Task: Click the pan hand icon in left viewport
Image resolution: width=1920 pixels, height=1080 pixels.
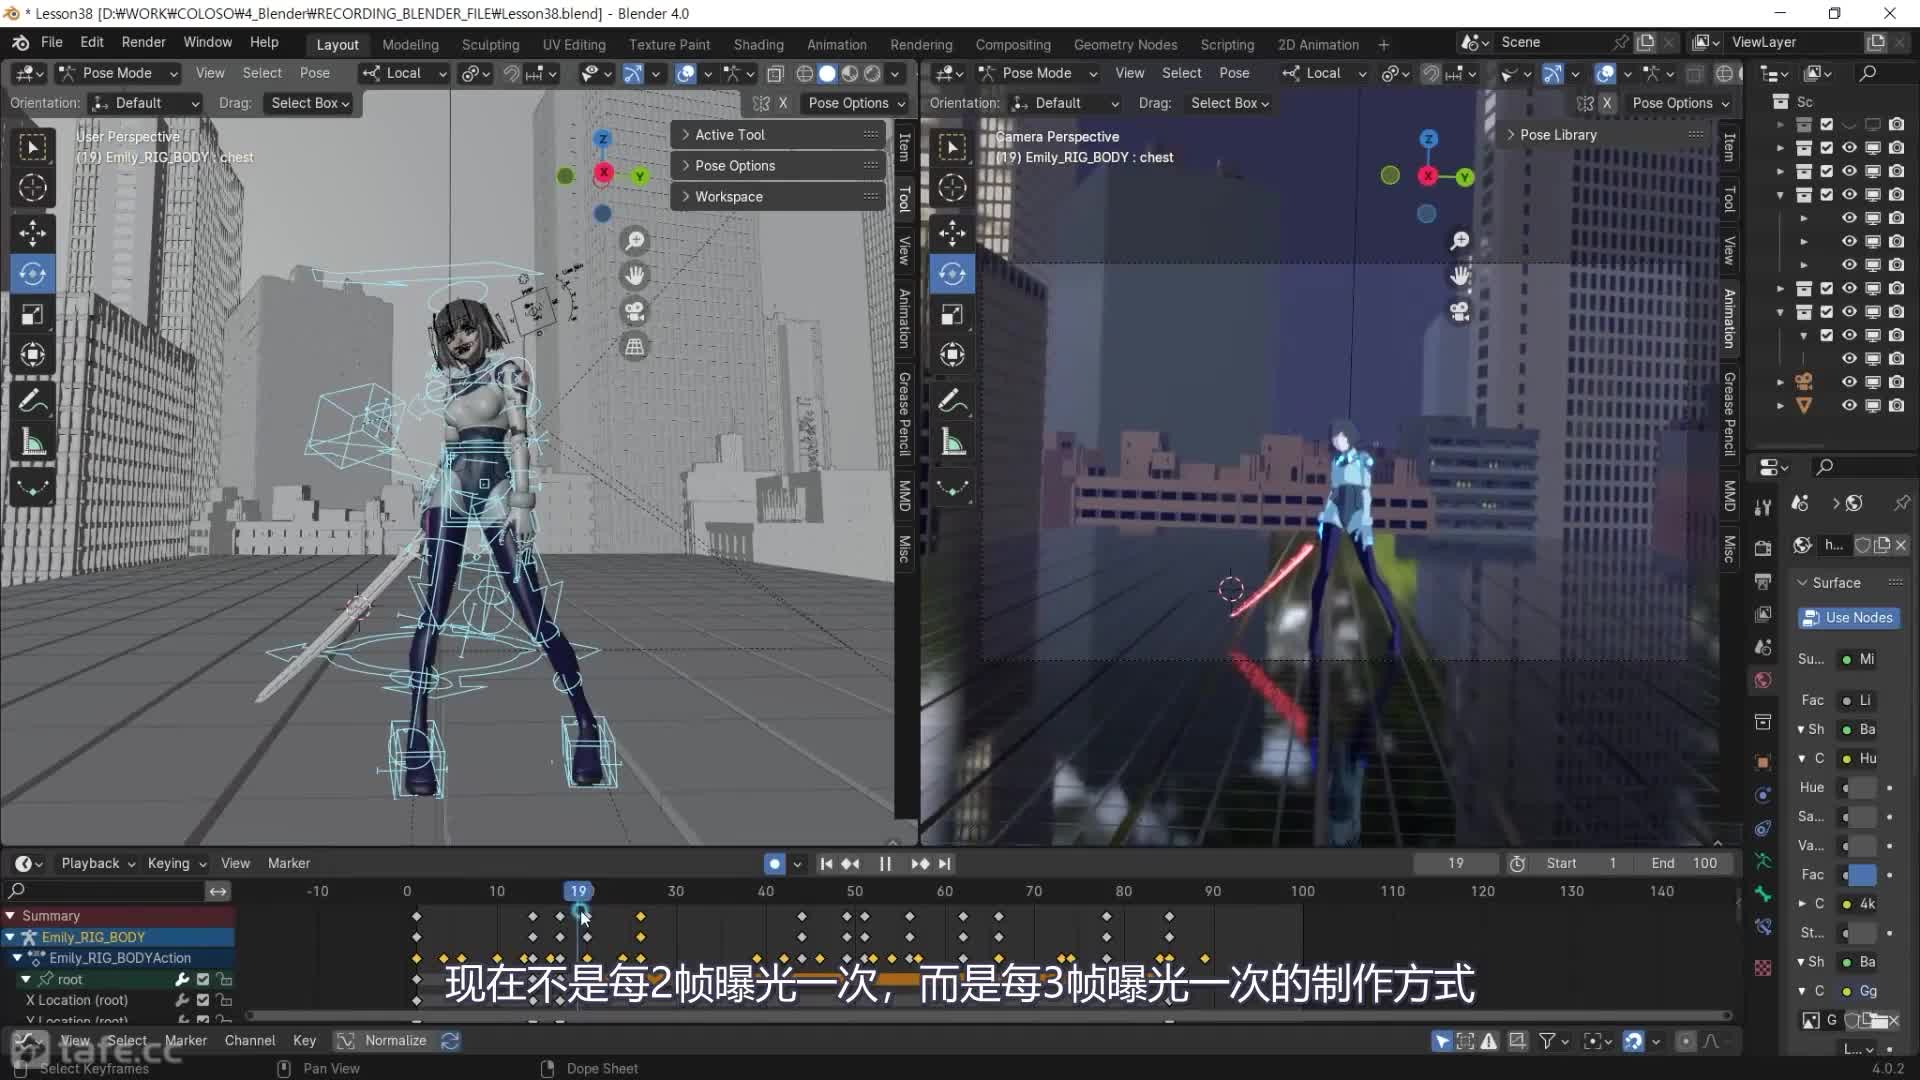Action: tap(634, 276)
